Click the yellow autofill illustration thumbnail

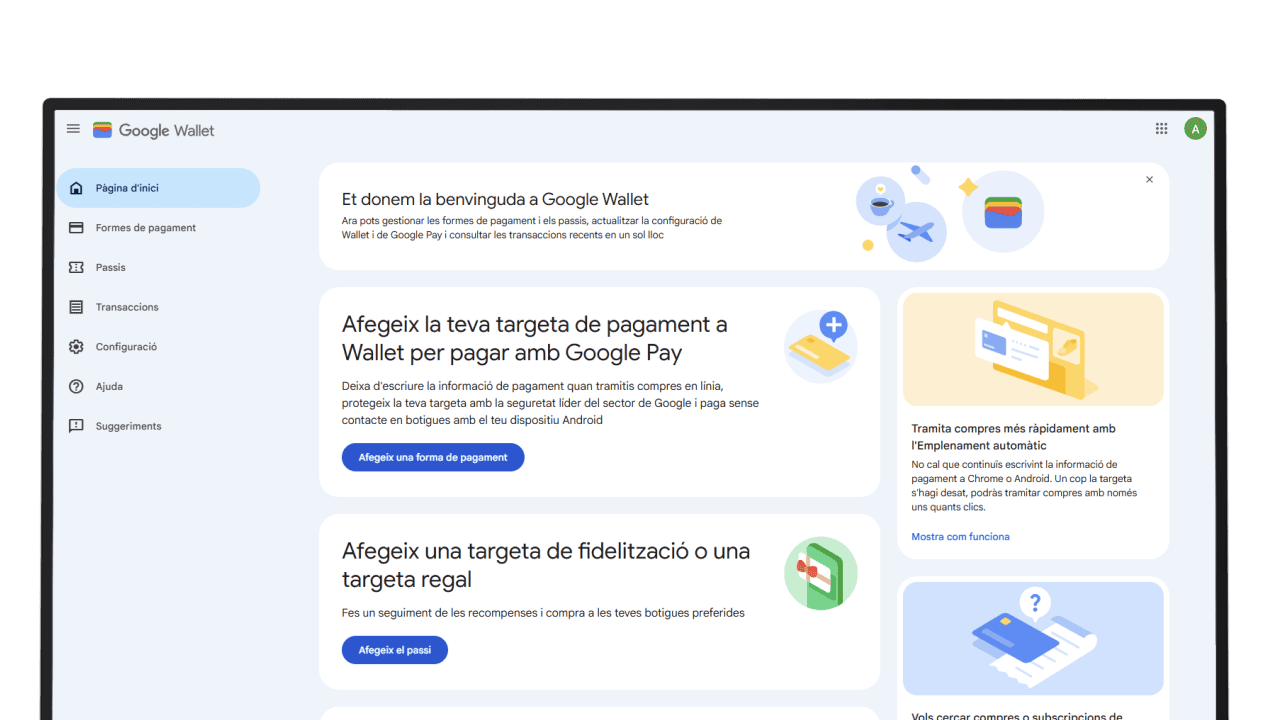point(1033,349)
